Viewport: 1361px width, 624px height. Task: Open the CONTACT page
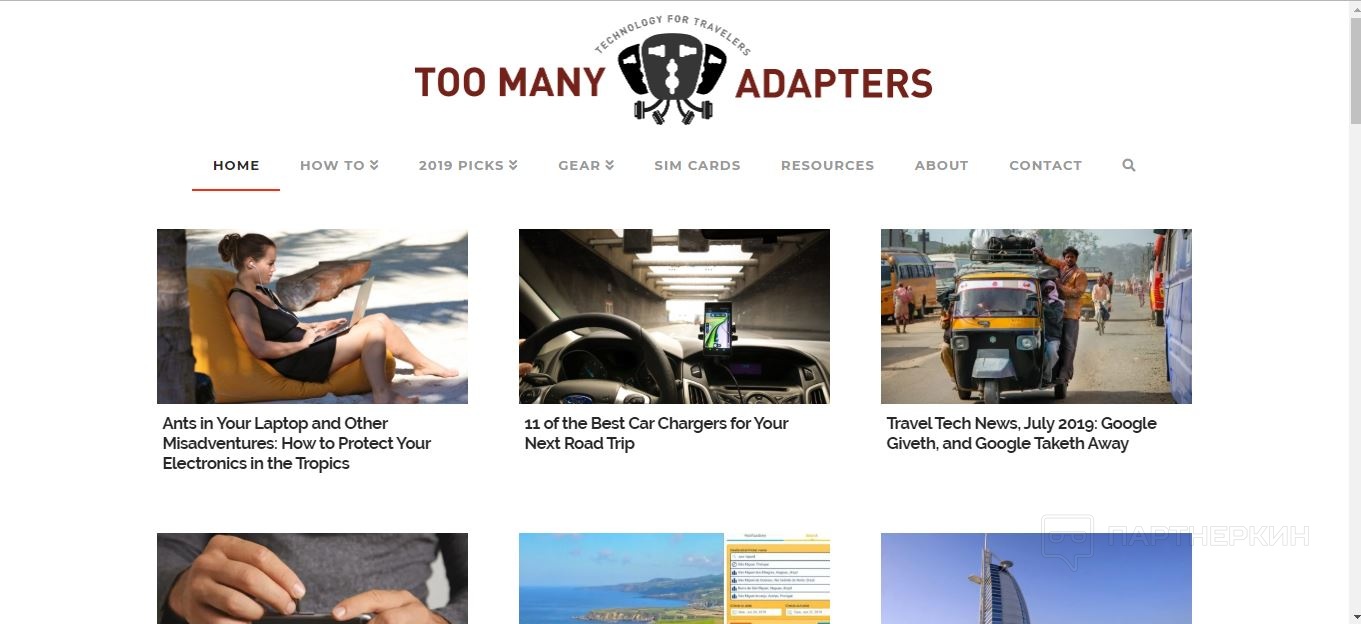[1045, 165]
